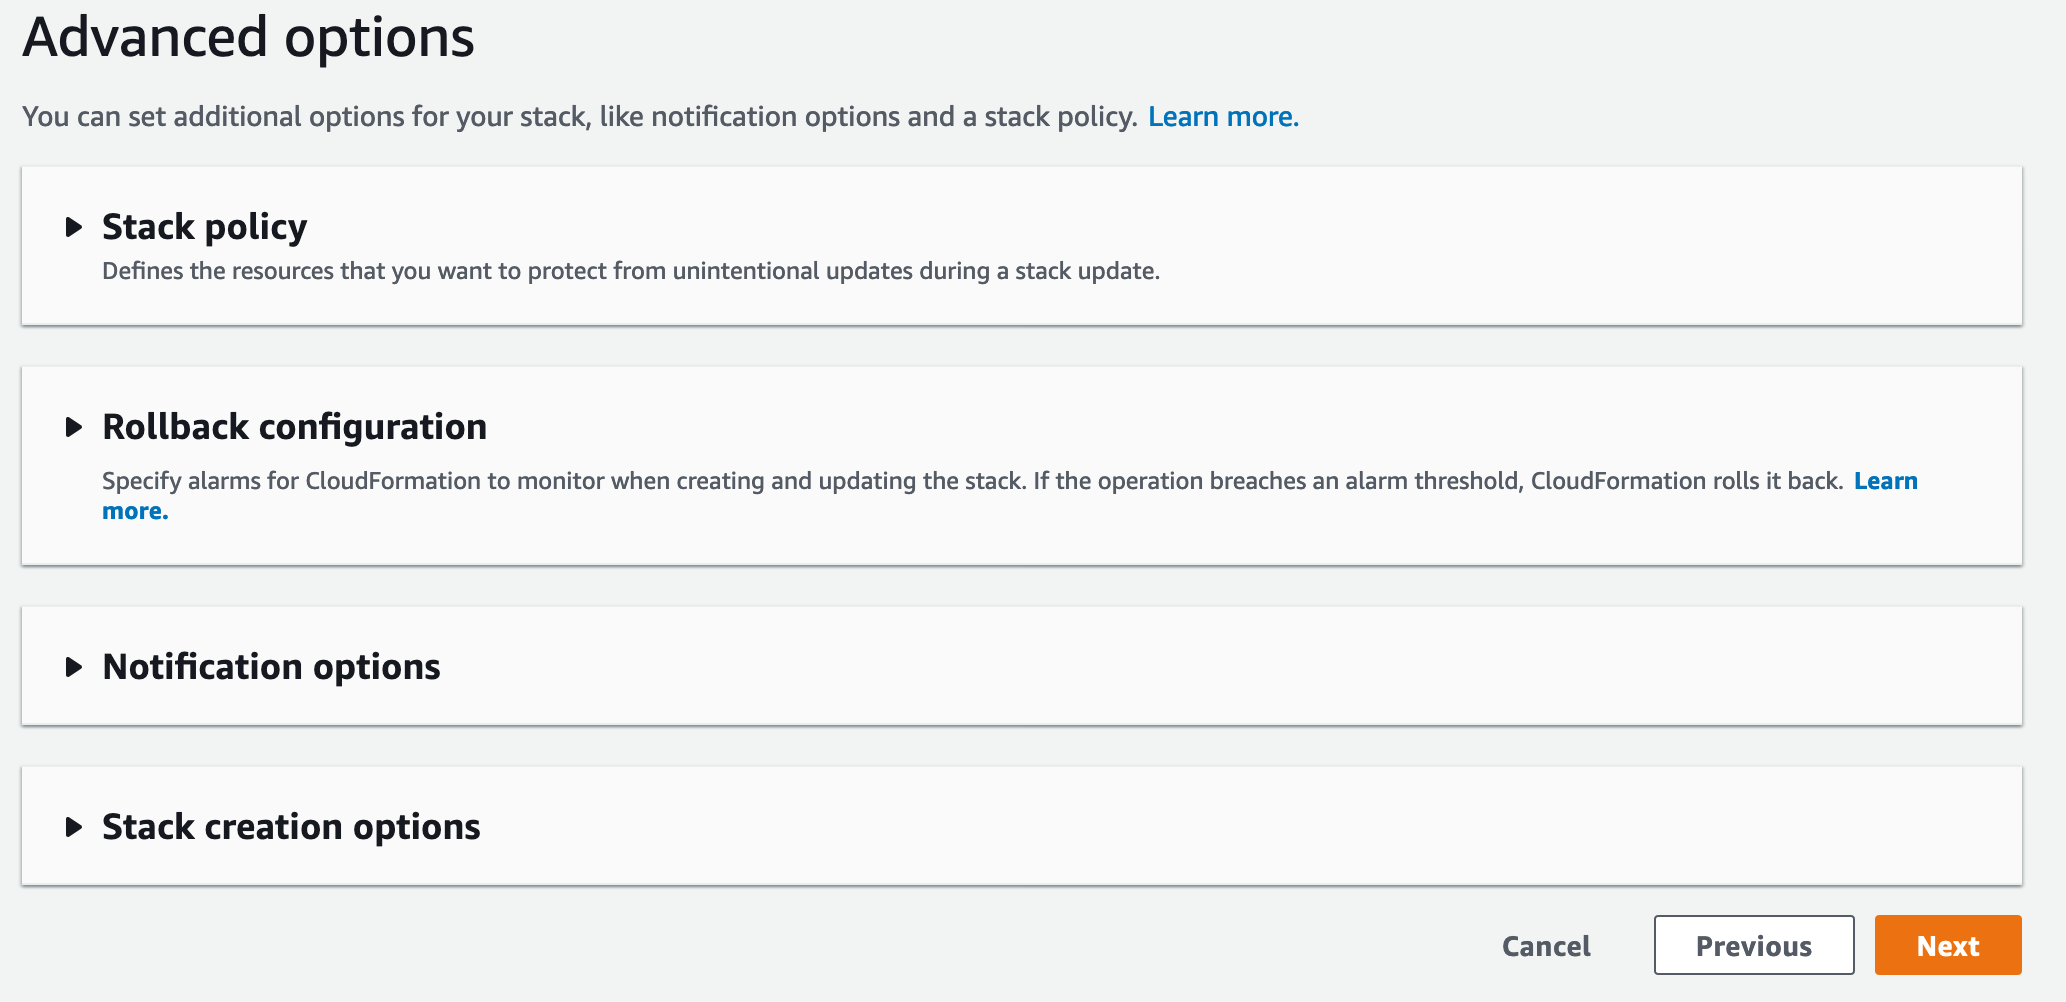Click the Stack policy description sentence
Screen dimensions: 2066x1002
coord(631,271)
